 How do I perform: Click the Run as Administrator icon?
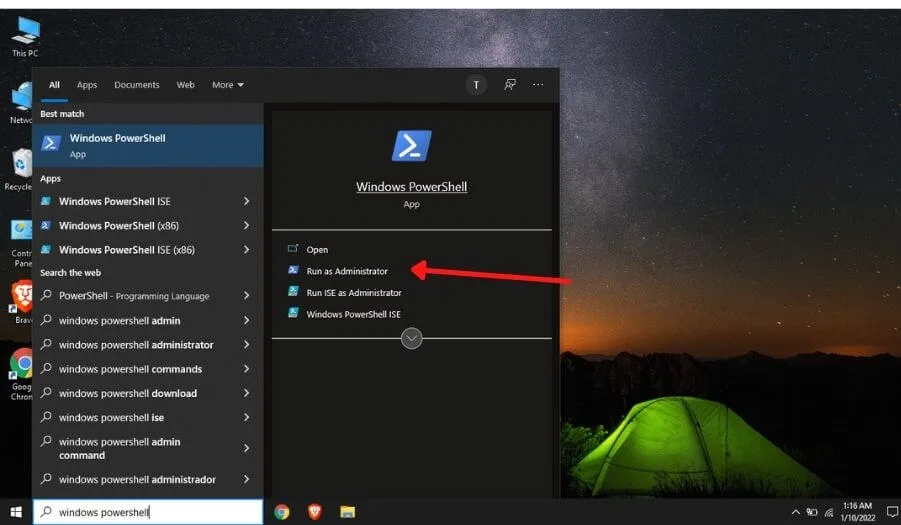[x=293, y=270]
